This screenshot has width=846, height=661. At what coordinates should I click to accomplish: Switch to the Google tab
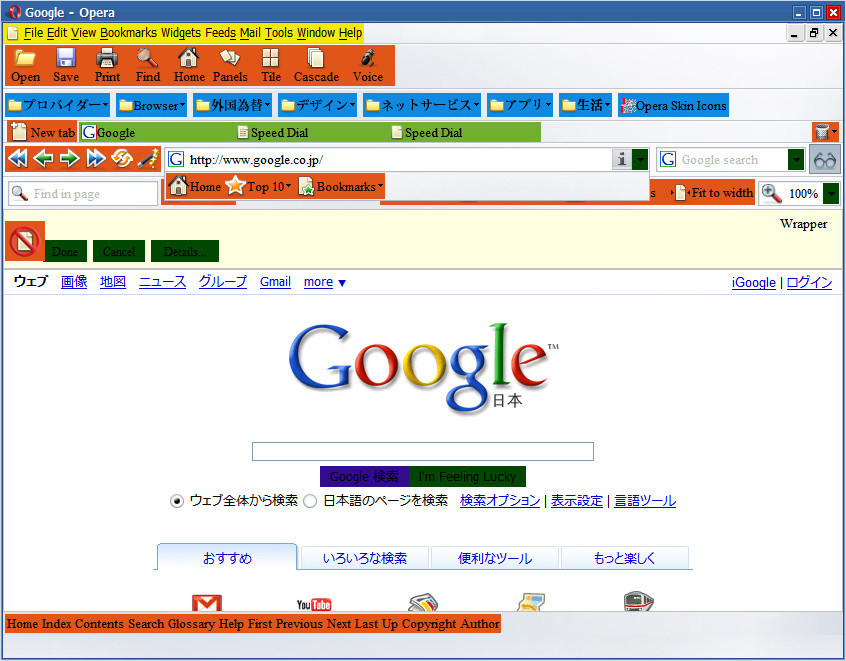(x=156, y=132)
